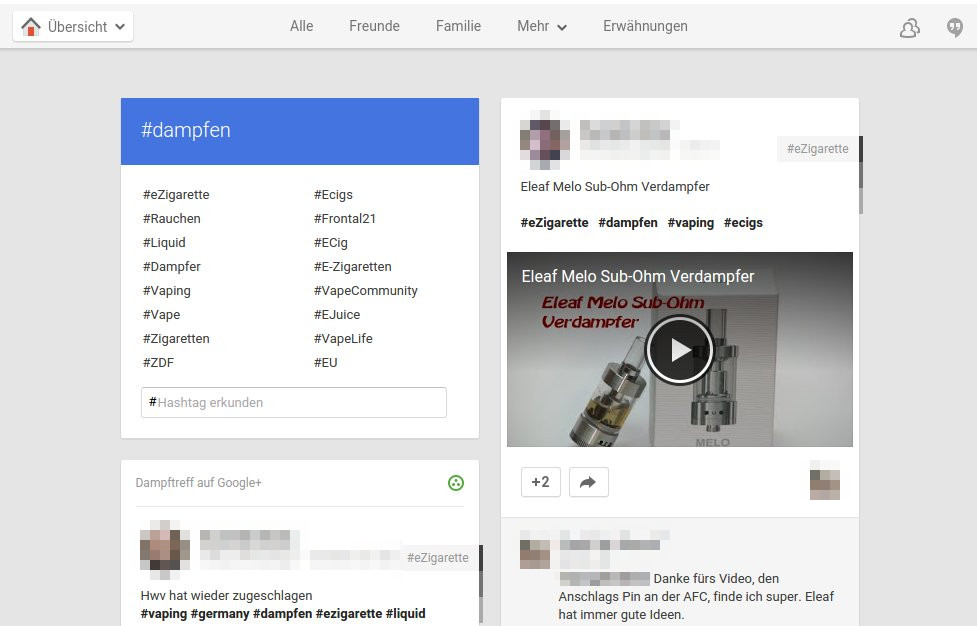Click the home icon in Übersicht menu
The height and width of the screenshot is (626, 977).
pos(31,27)
